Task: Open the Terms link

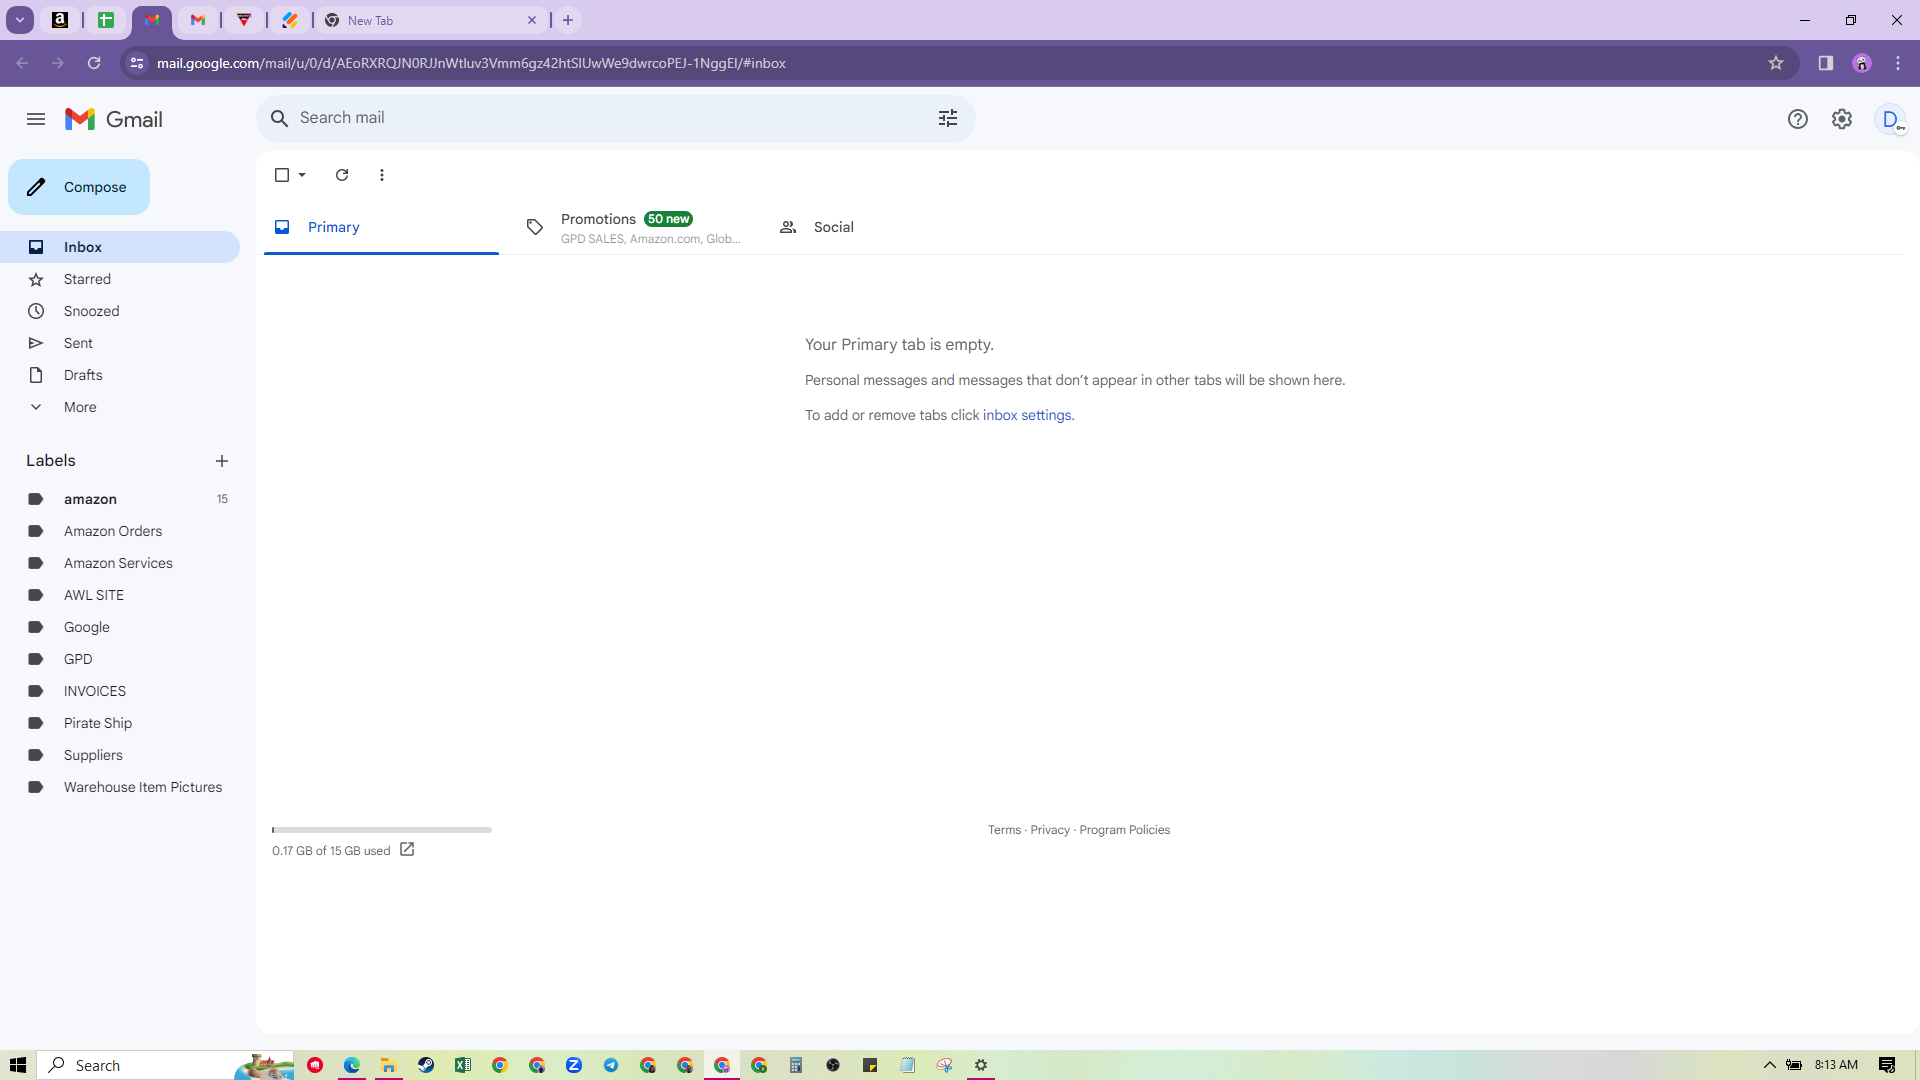Action: coord(1004,830)
